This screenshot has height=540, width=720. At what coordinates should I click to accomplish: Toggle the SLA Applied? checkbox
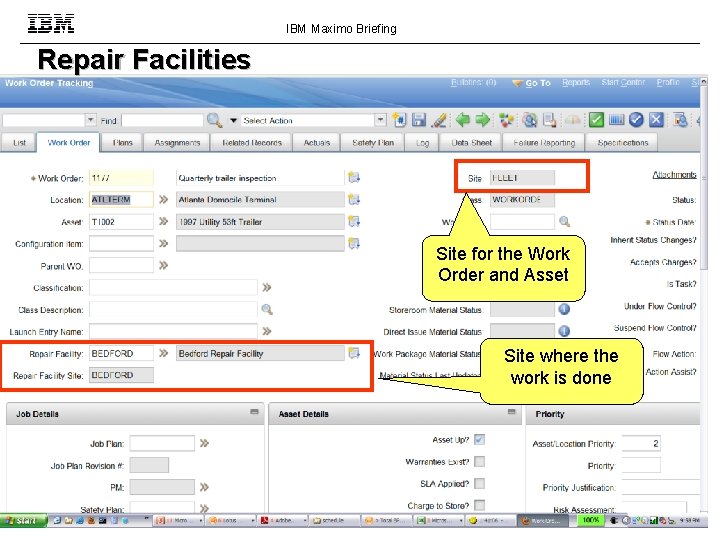tap(479, 484)
